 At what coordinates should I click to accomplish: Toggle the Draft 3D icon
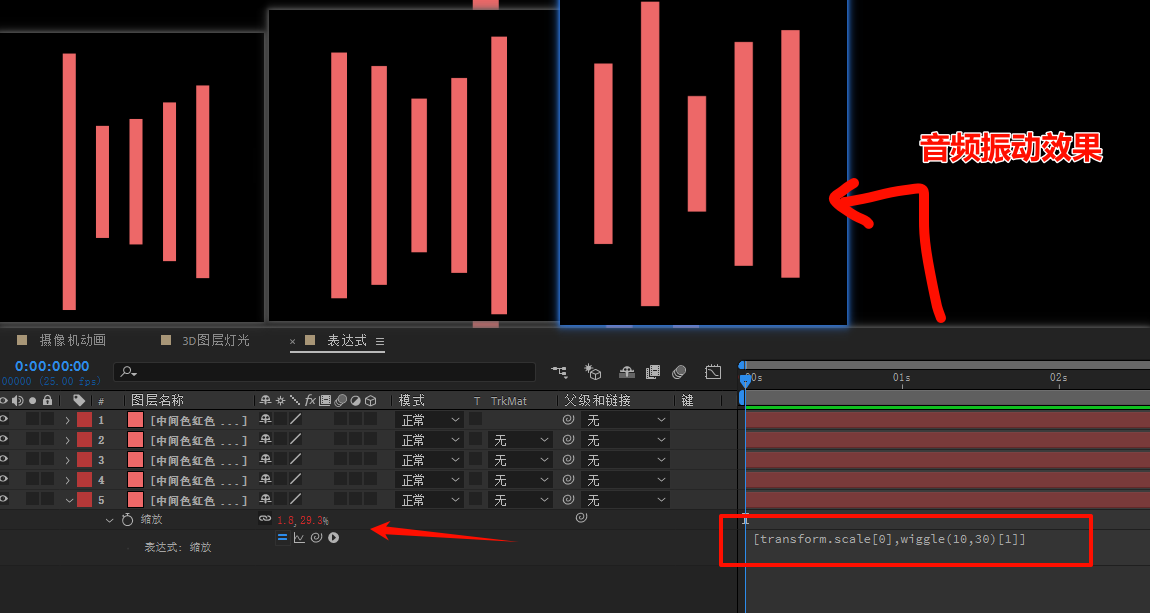coord(593,372)
